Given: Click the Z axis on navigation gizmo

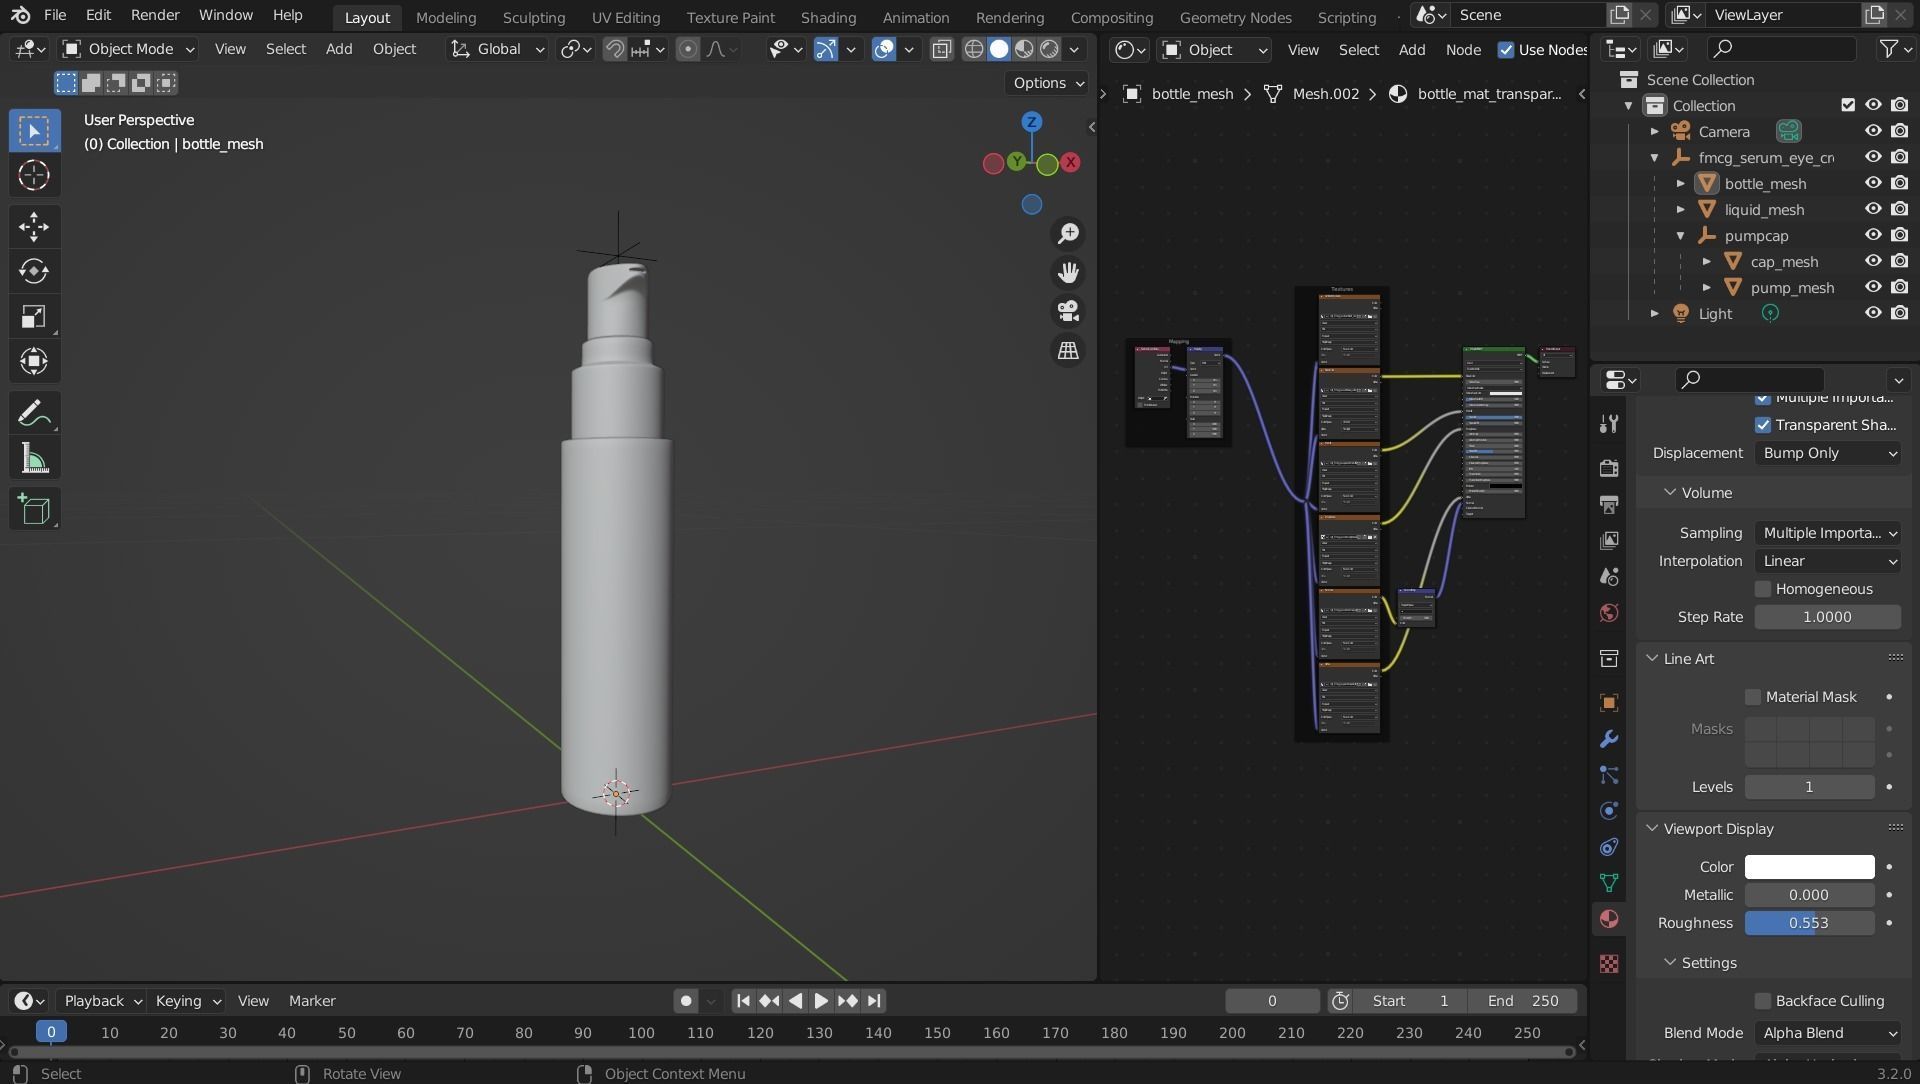Looking at the screenshot, I should (1031, 122).
